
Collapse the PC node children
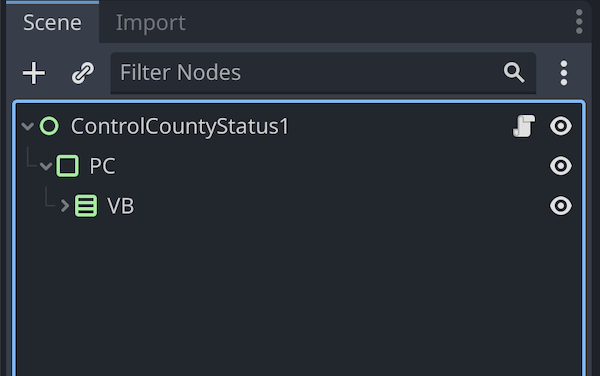(x=46, y=166)
